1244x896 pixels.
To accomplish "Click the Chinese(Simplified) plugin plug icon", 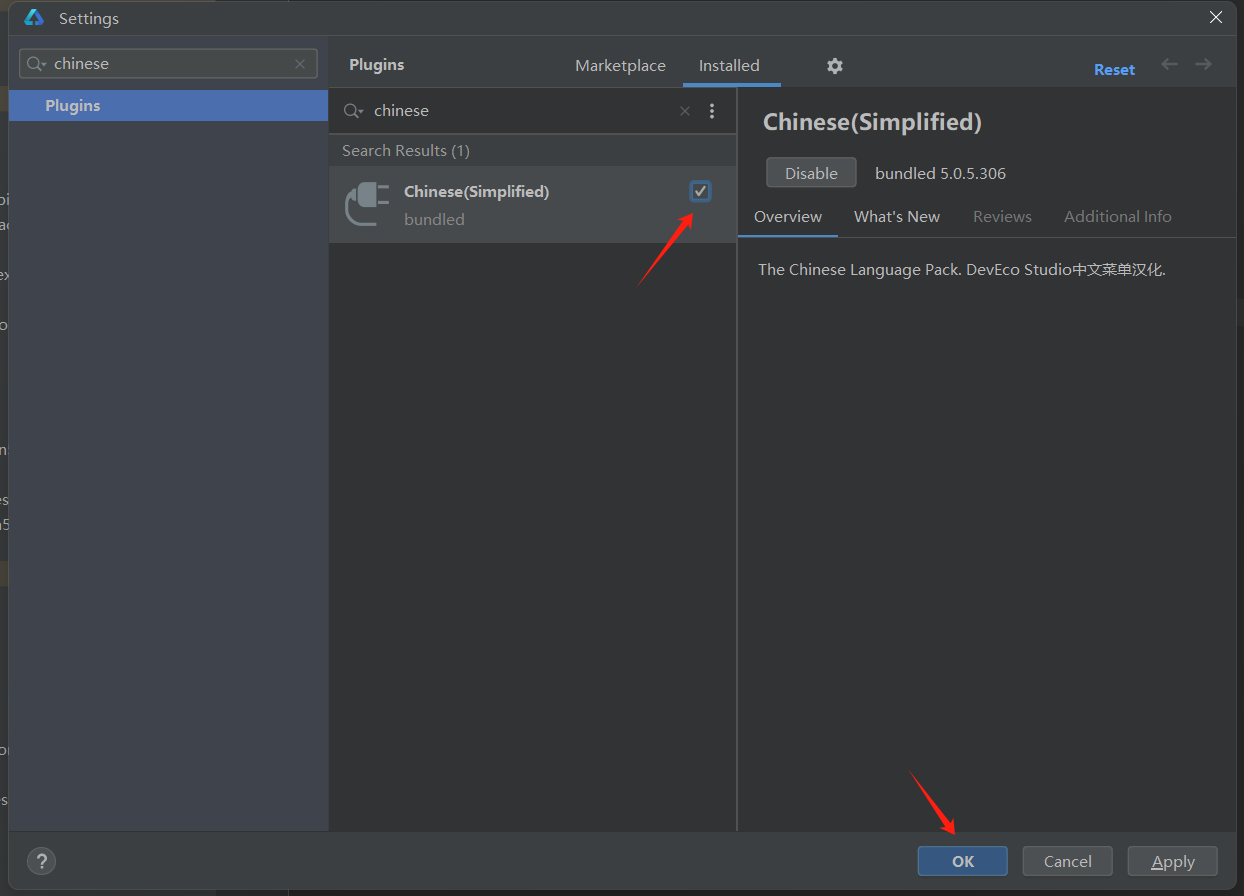I will (x=366, y=204).
